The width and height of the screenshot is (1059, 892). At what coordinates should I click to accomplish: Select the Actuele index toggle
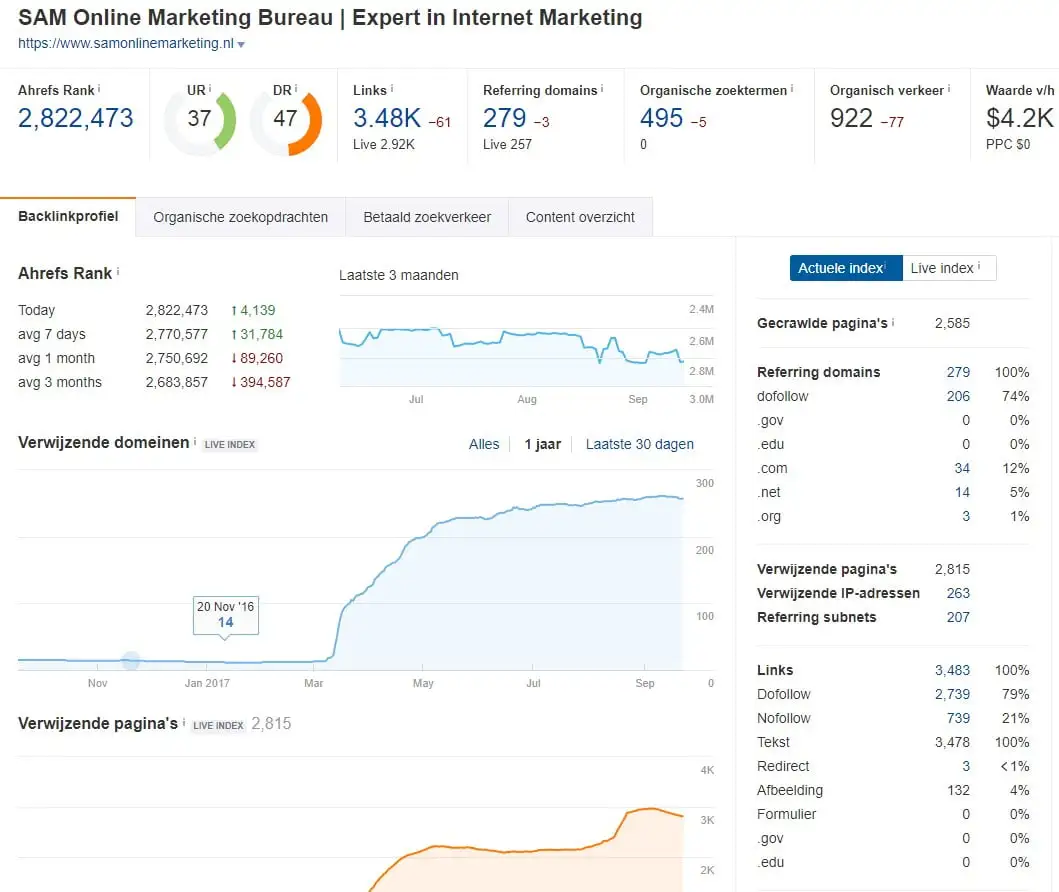coord(846,268)
